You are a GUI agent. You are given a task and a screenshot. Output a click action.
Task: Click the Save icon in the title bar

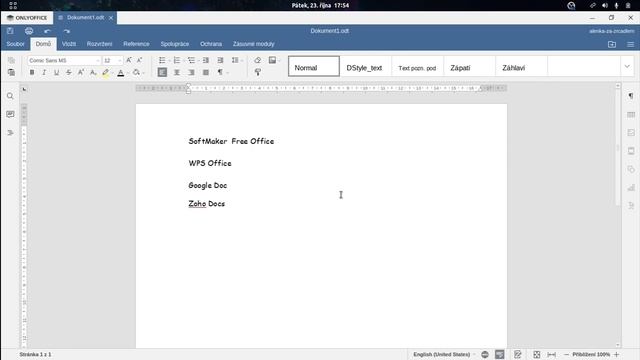(x=10, y=31)
